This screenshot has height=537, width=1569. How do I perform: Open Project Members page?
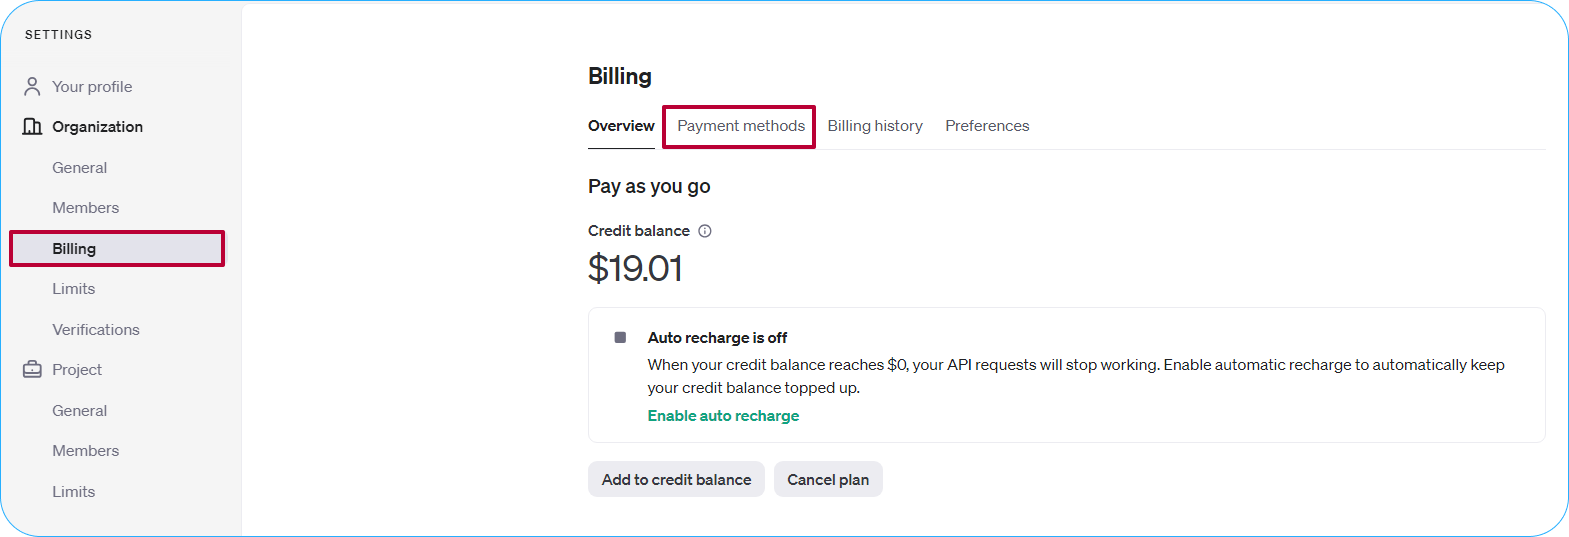pos(86,451)
